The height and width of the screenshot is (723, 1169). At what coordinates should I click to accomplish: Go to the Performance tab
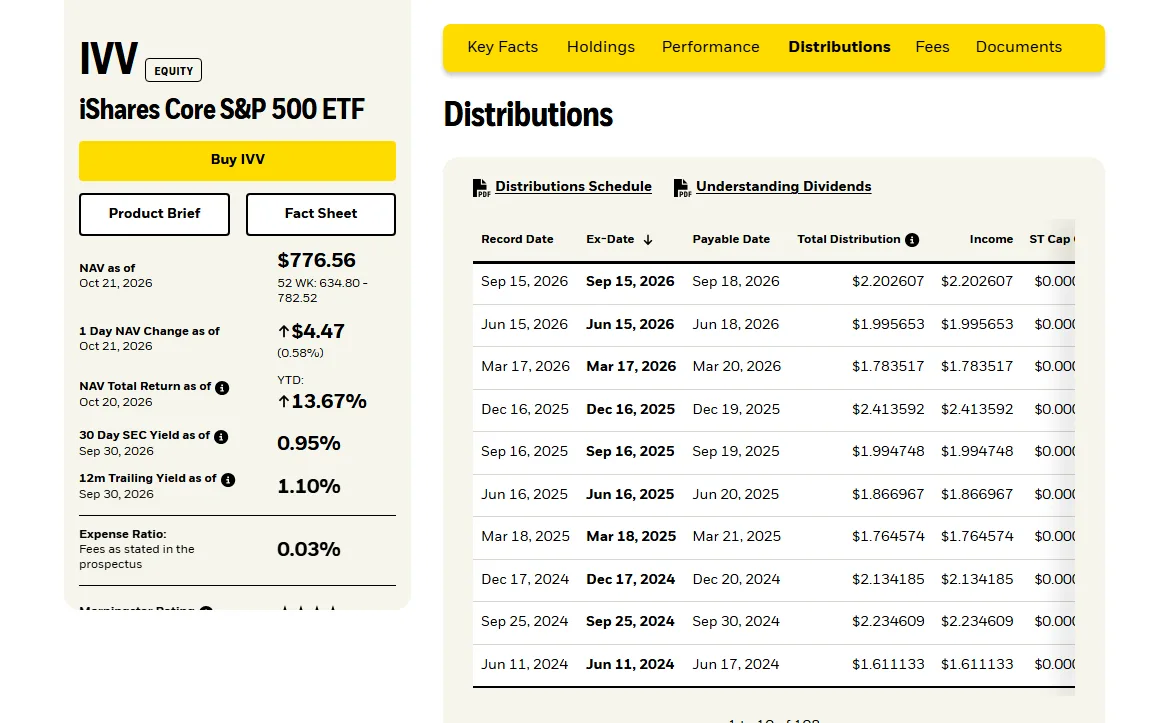tap(710, 47)
